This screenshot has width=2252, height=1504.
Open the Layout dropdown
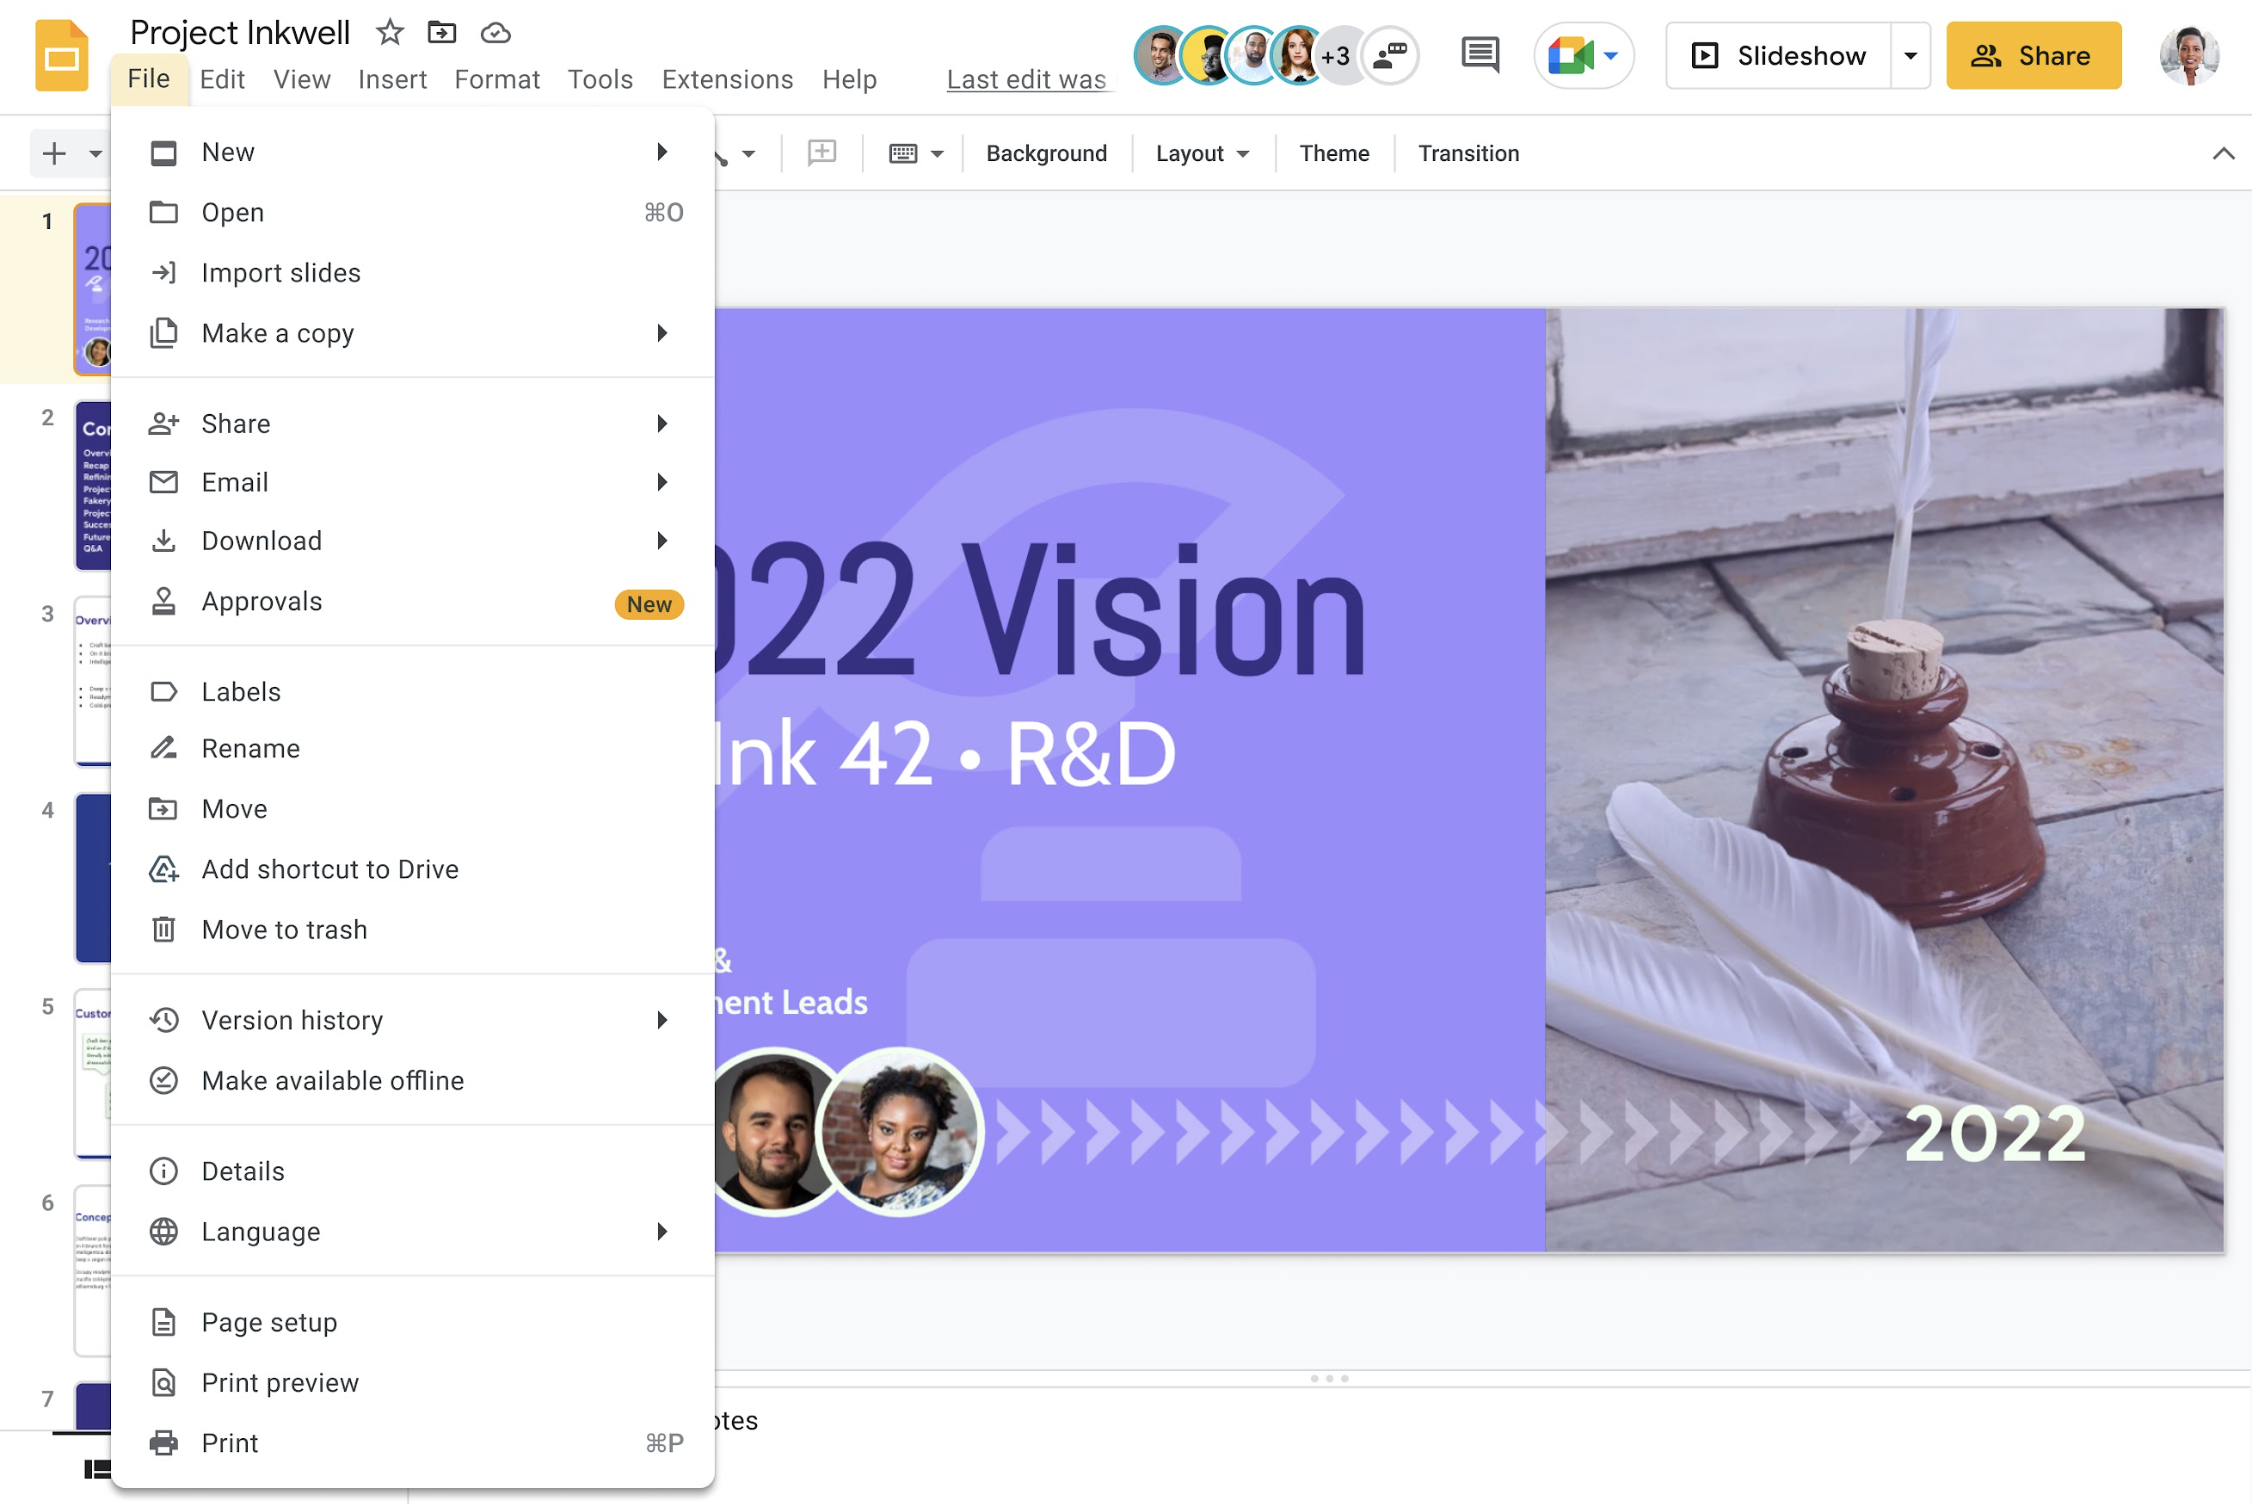pyautogui.click(x=1202, y=153)
